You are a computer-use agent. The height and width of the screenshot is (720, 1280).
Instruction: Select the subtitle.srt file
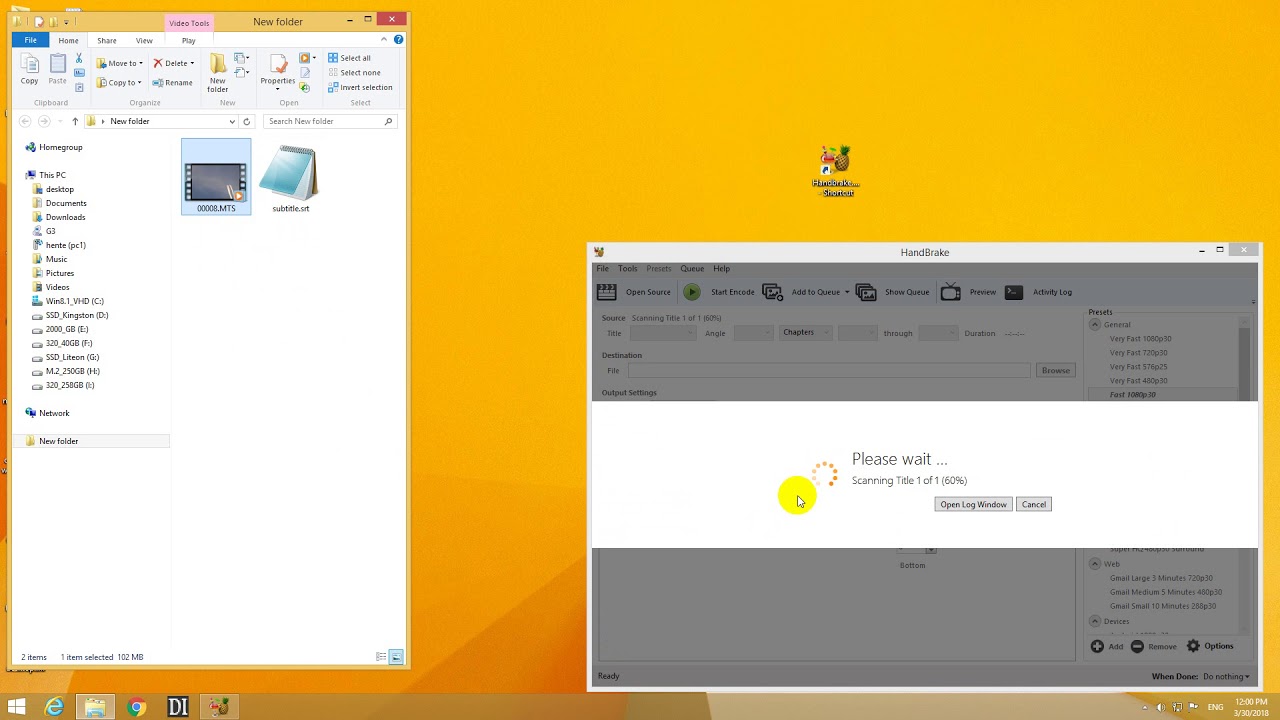pyautogui.click(x=291, y=179)
